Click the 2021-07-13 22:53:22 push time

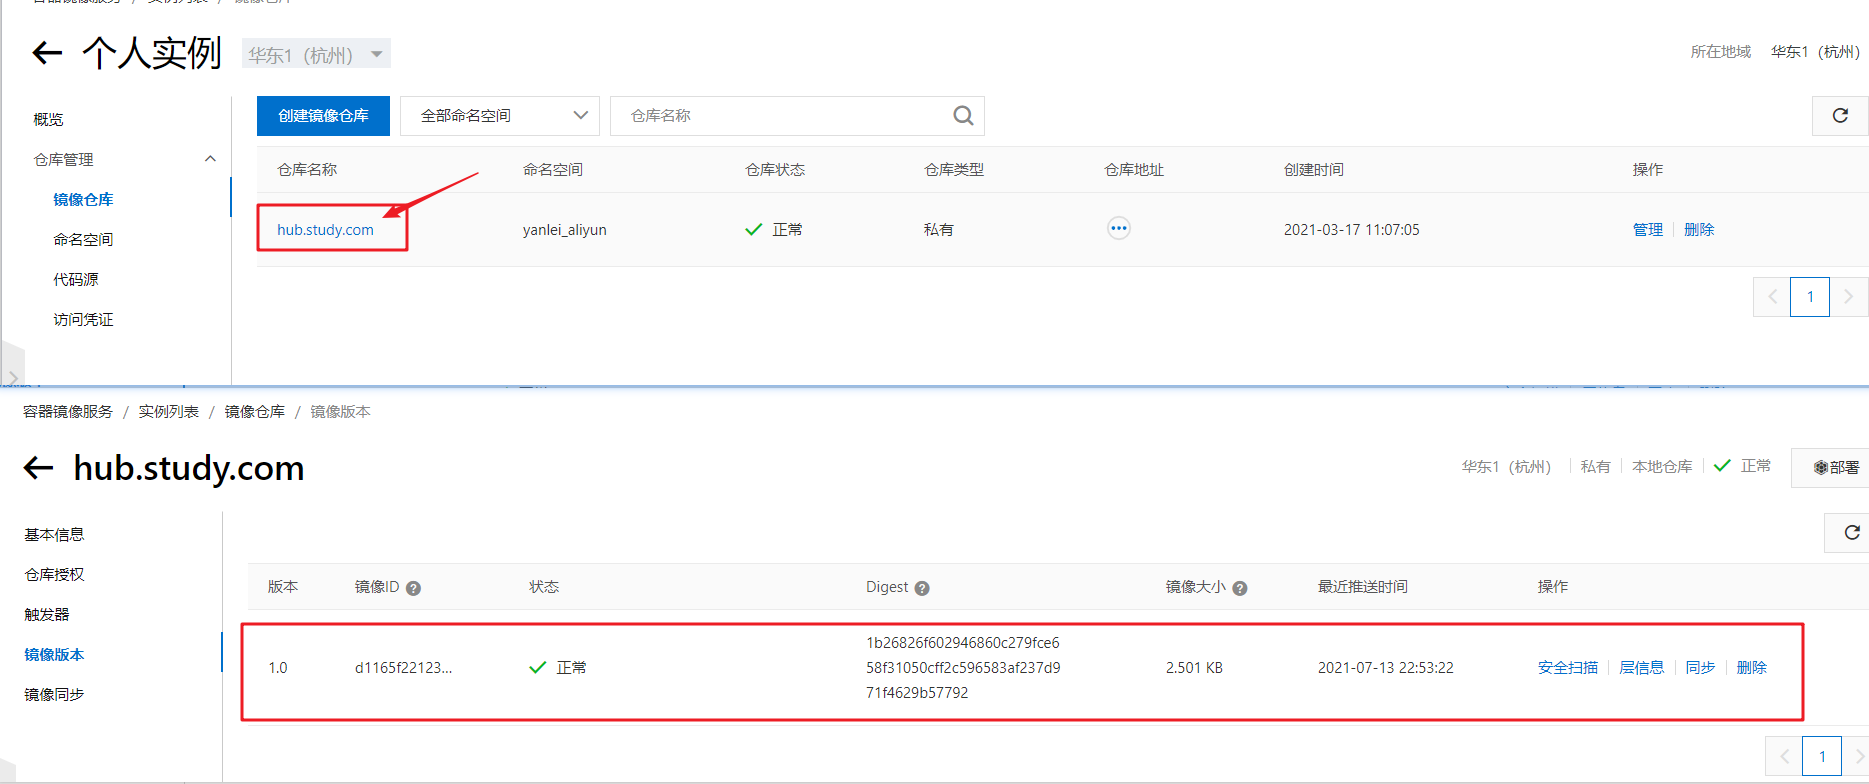1386,667
